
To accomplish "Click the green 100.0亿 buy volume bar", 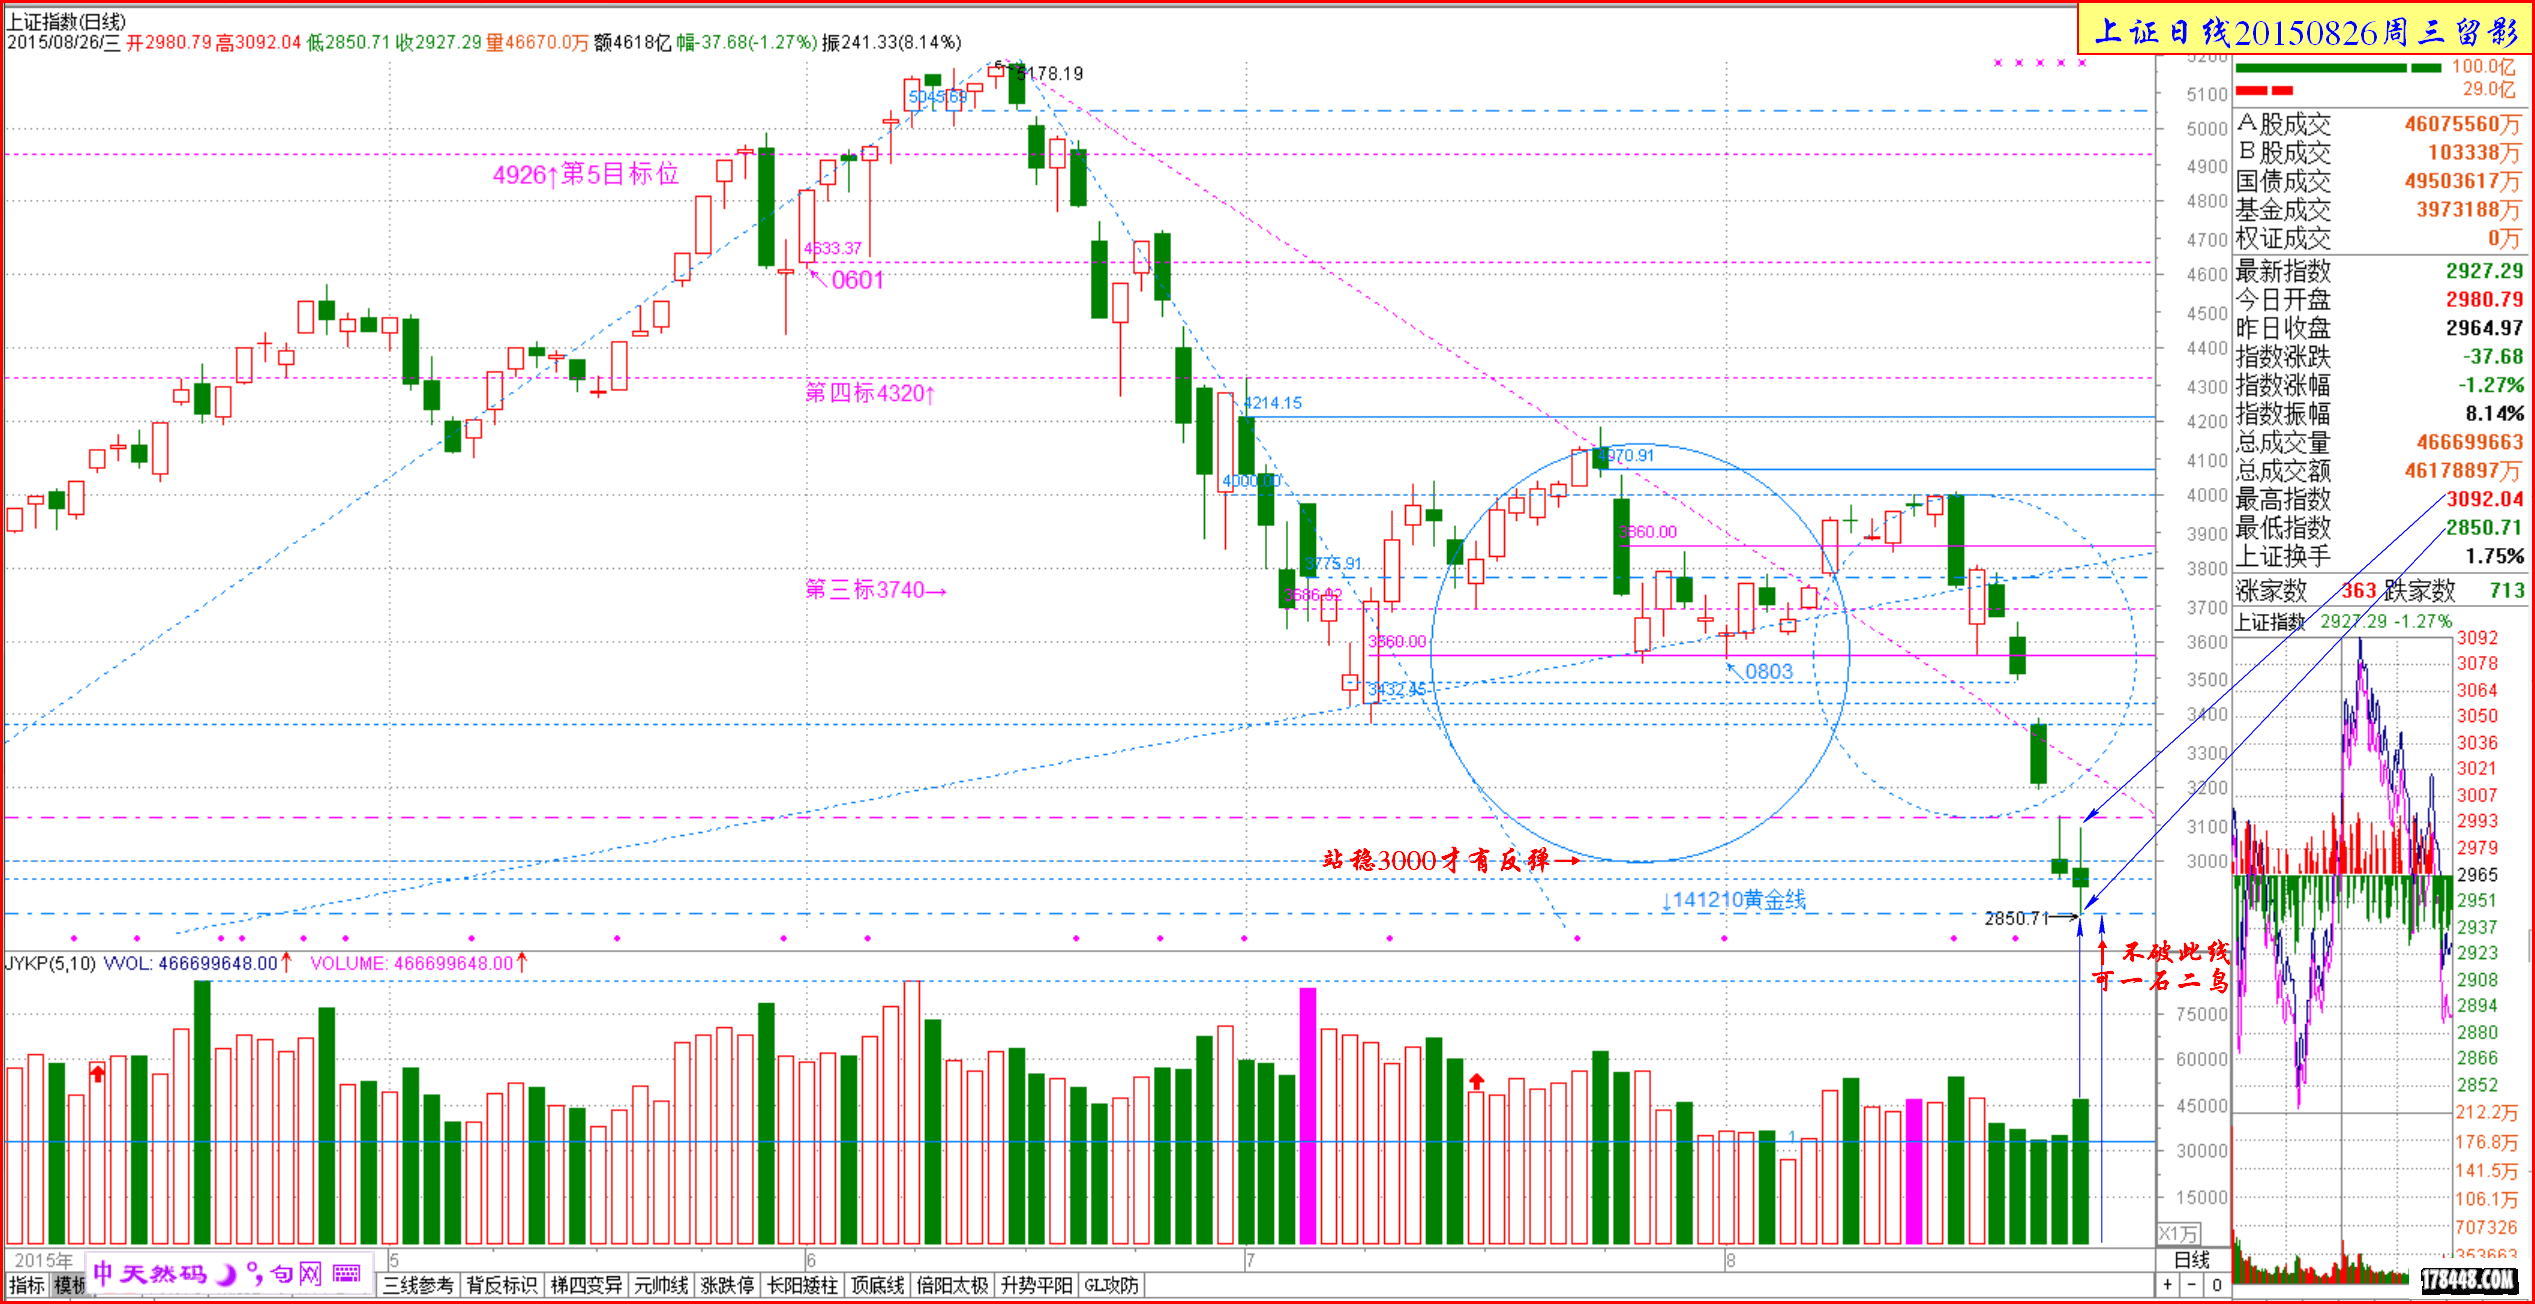I will tap(2338, 68).
